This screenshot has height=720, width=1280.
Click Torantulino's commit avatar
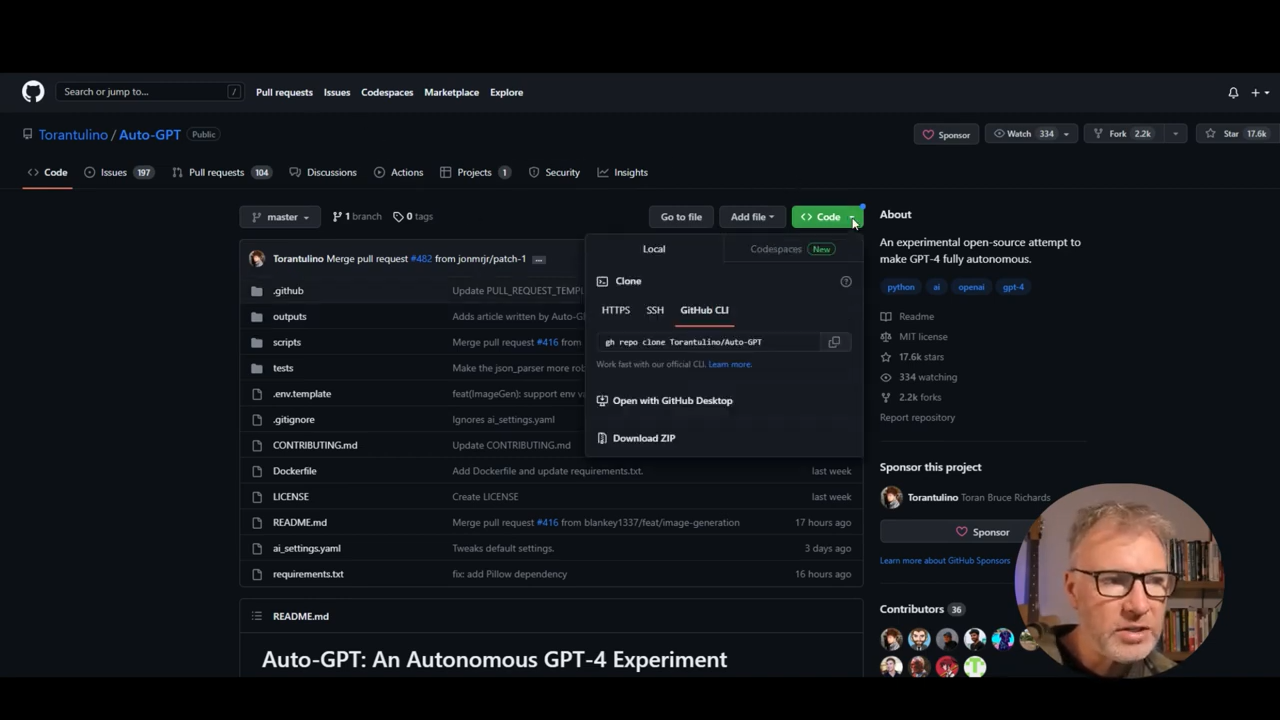click(257, 259)
